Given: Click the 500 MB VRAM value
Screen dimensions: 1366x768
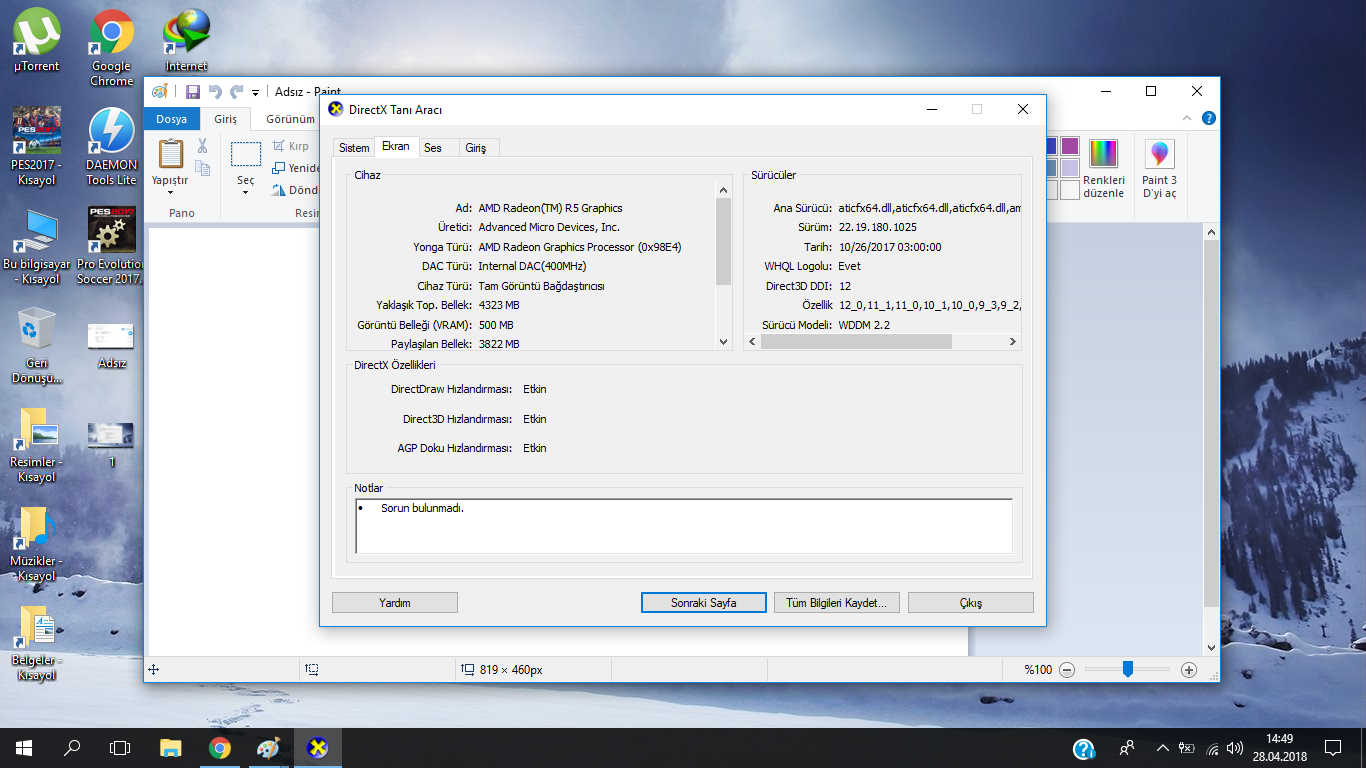Looking at the screenshot, I should 496,325.
